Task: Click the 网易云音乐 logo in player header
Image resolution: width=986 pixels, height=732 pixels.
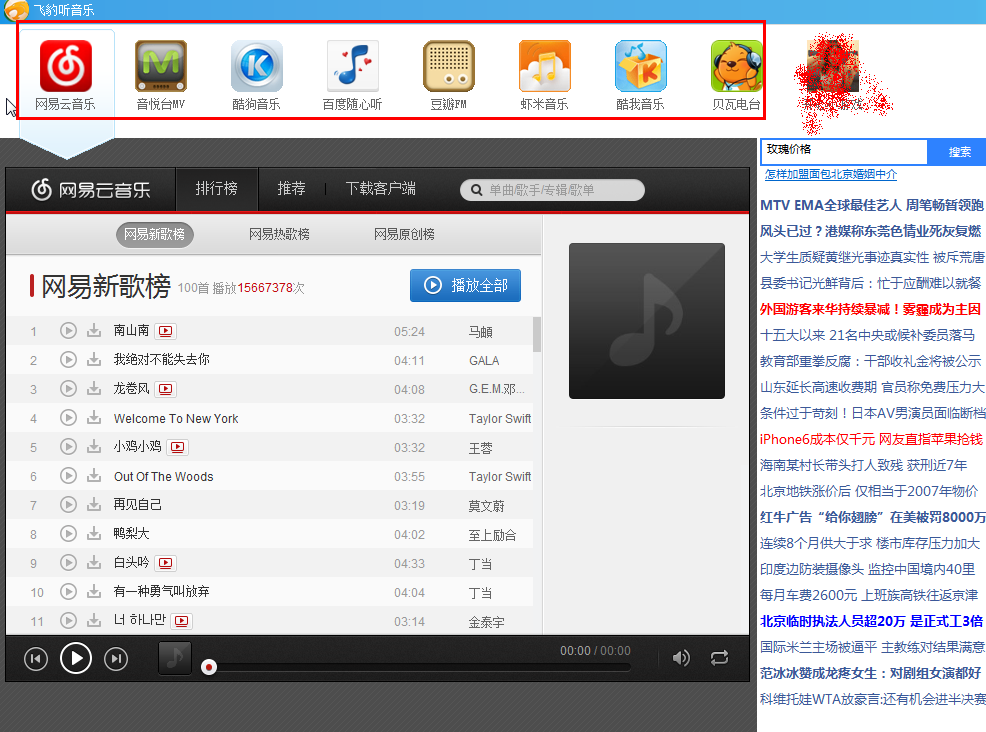Action: pyautogui.click(x=91, y=189)
